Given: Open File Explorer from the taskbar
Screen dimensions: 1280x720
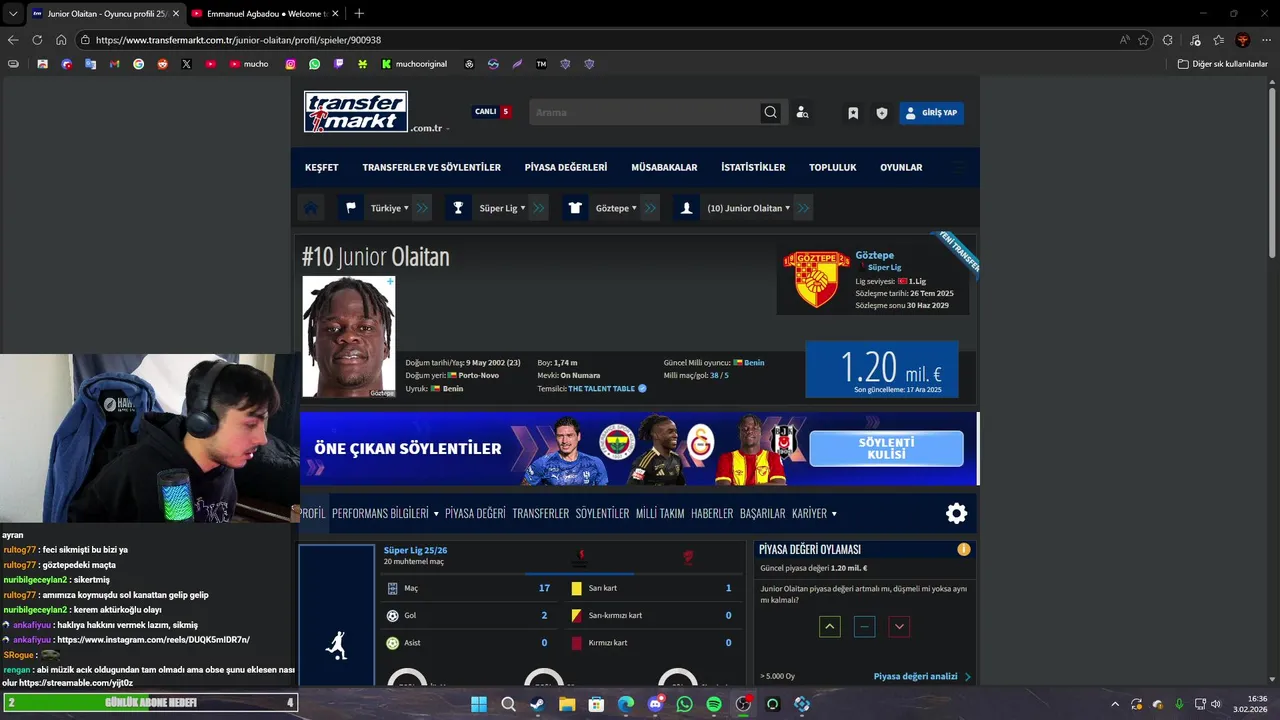Looking at the screenshot, I should click(567, 704).
